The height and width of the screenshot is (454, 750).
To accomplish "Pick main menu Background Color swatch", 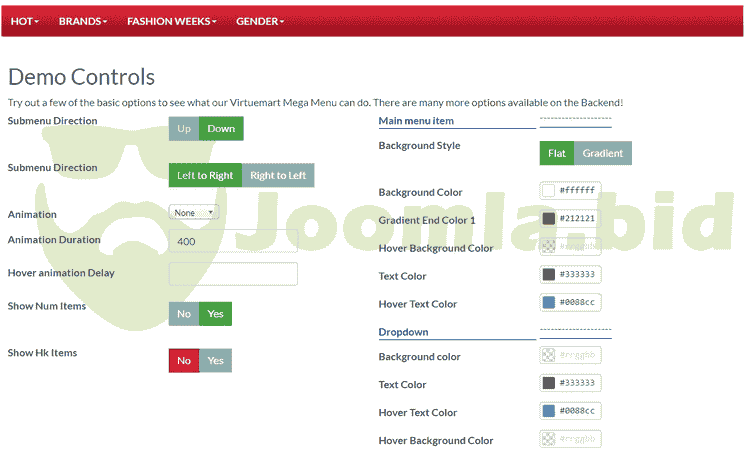I will pyautogui.click(x=548, y=190).
